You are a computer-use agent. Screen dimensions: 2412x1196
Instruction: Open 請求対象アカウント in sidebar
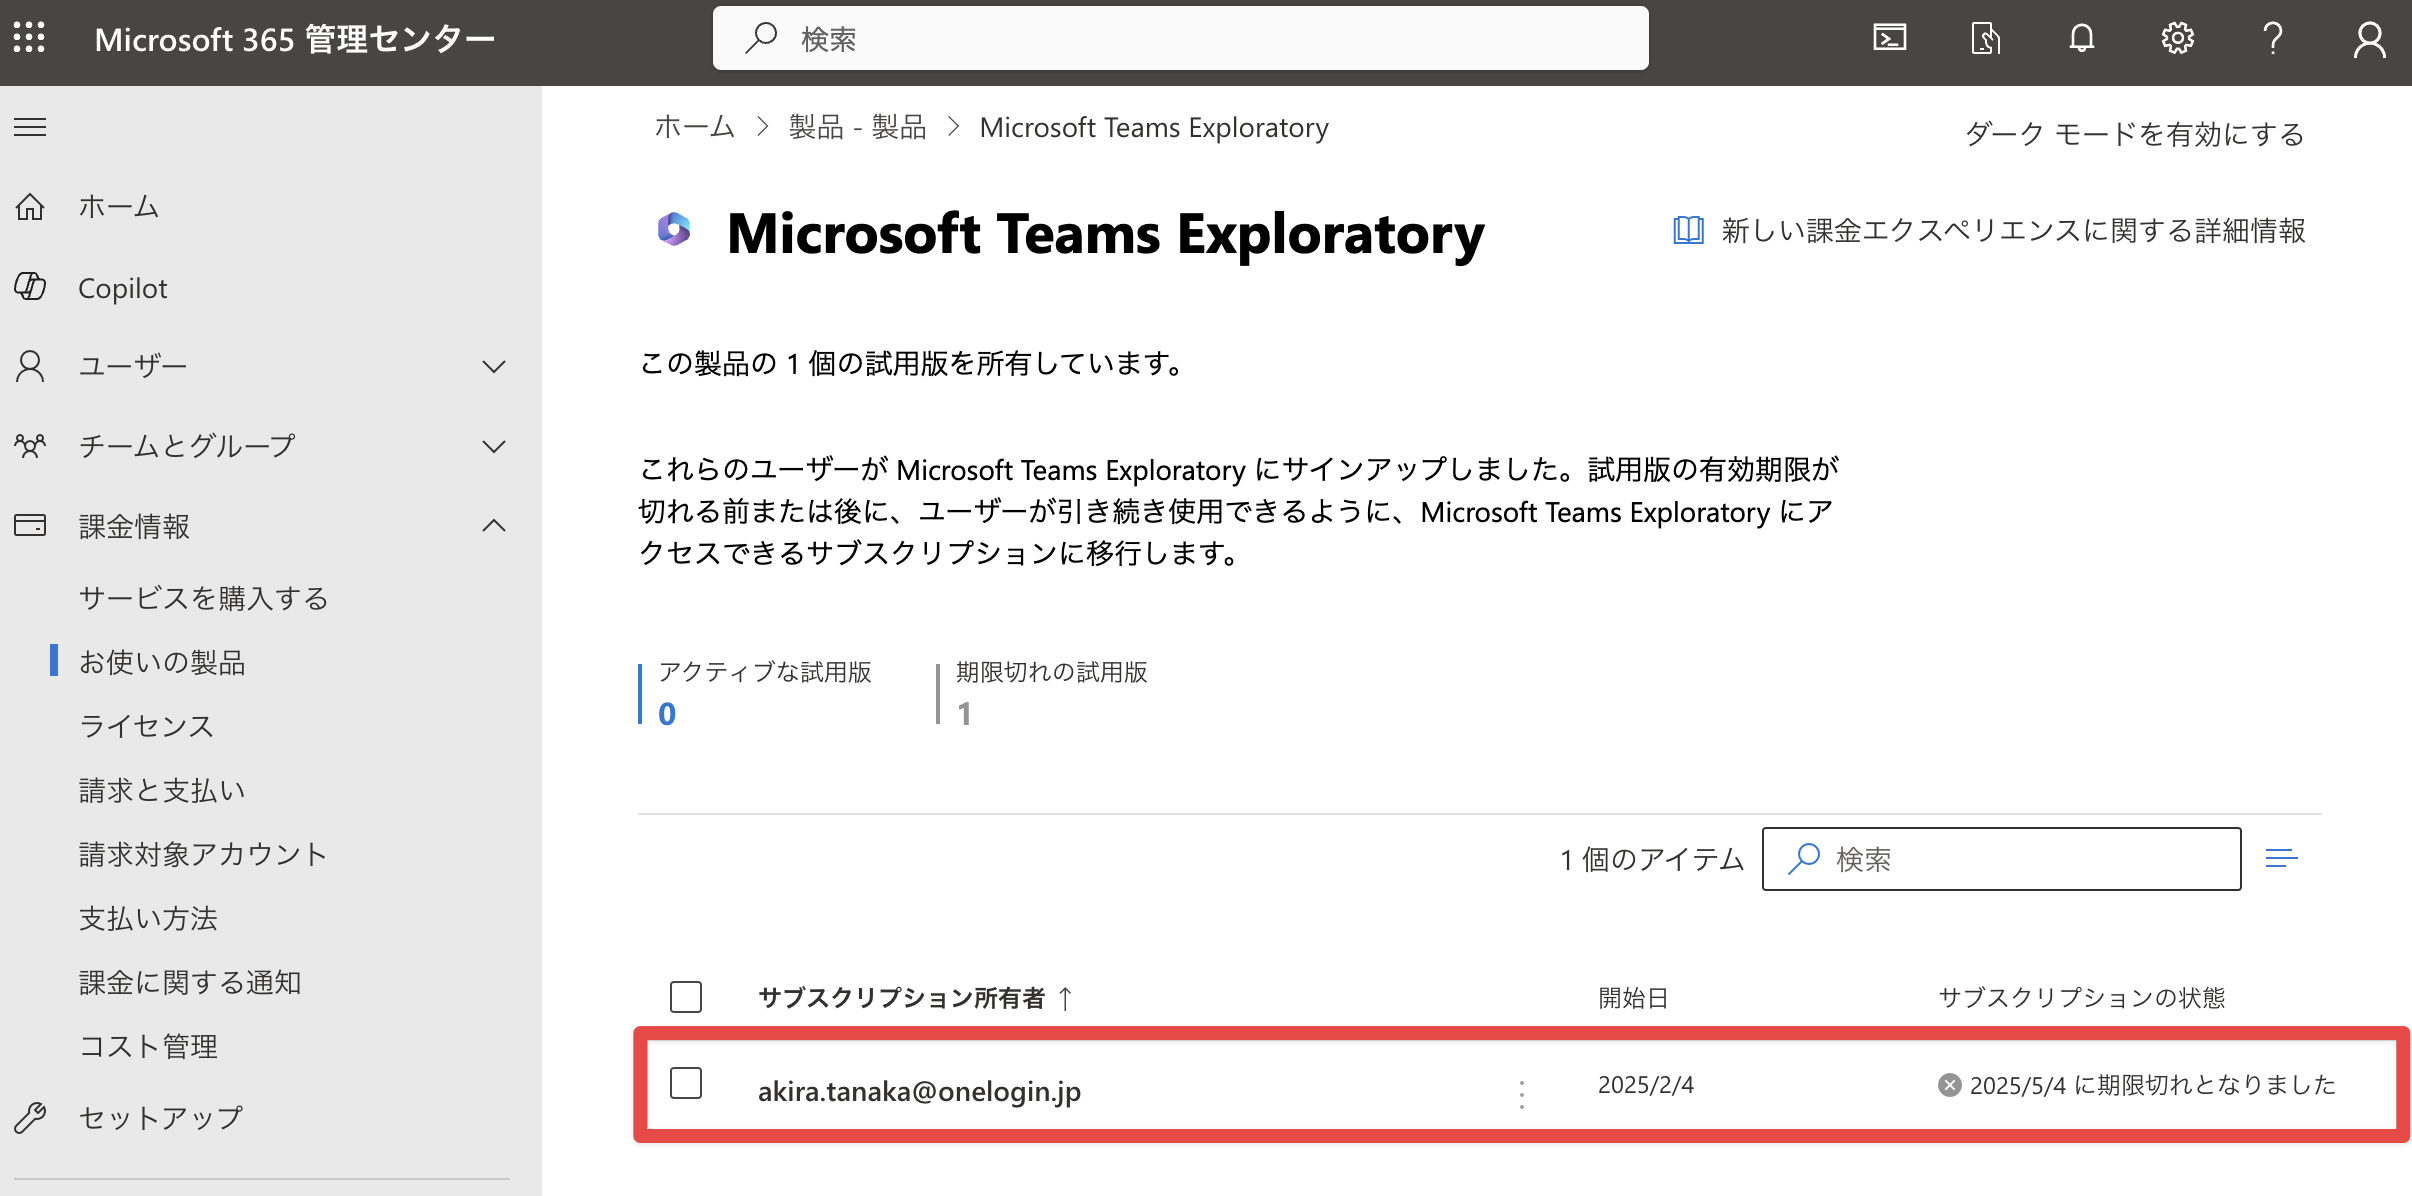coord(203,853)
